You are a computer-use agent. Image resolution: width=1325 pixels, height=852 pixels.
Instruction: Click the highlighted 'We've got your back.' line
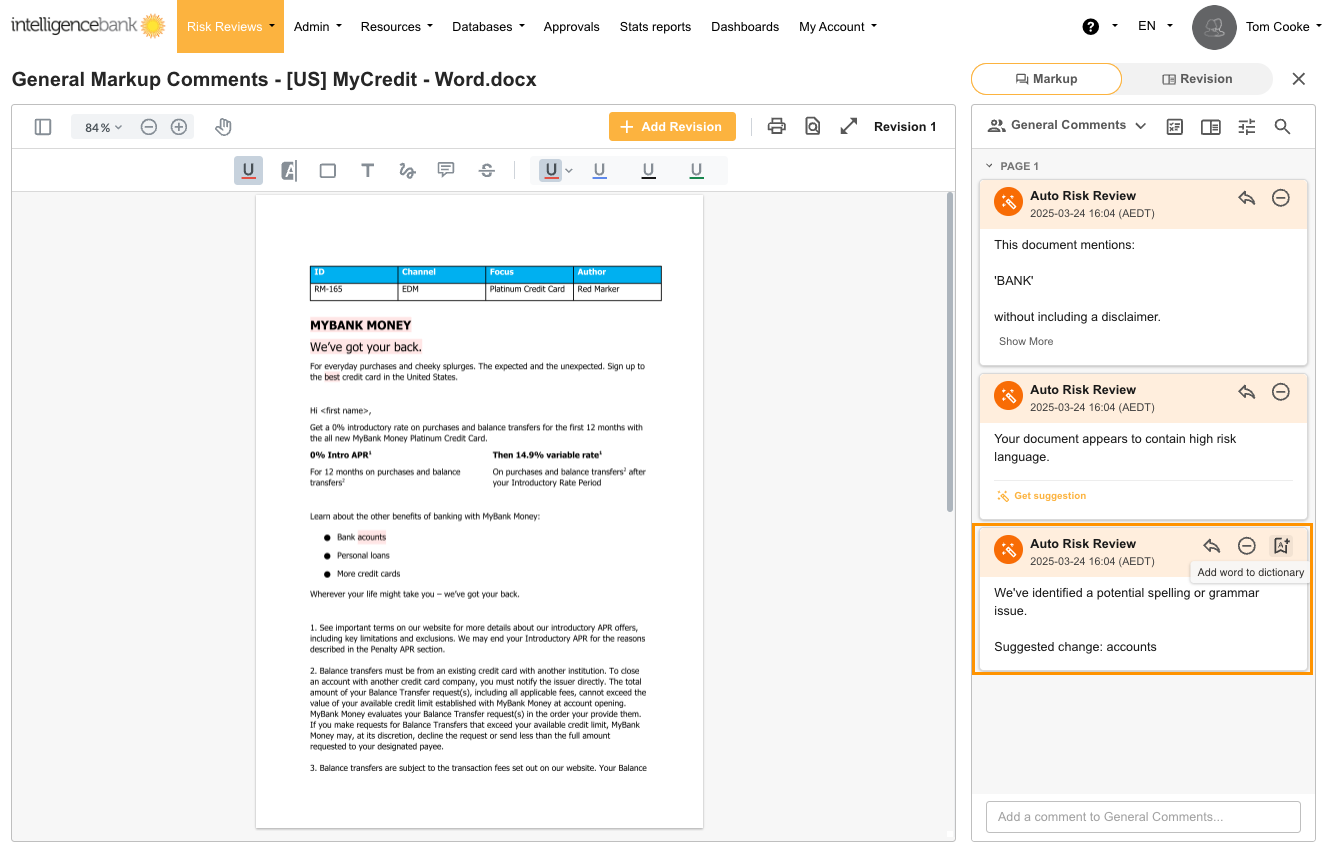pyautogui.click(x=366, y=347)
